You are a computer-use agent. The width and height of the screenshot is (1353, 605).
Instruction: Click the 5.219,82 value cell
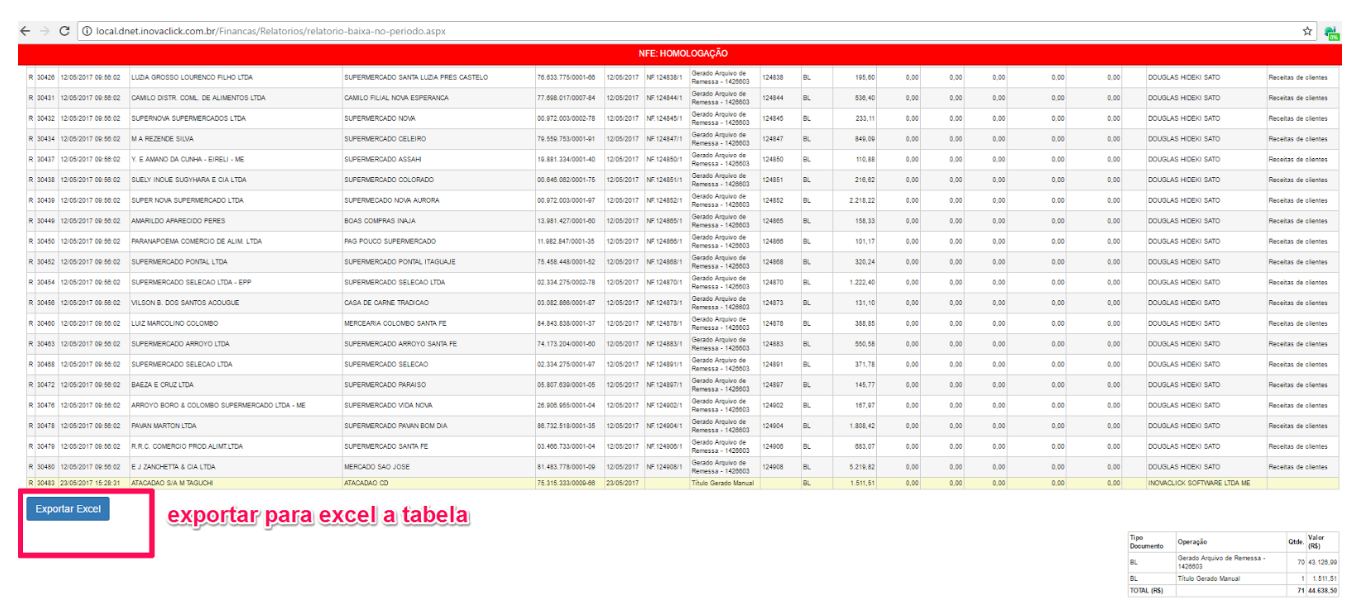[858, 467]
